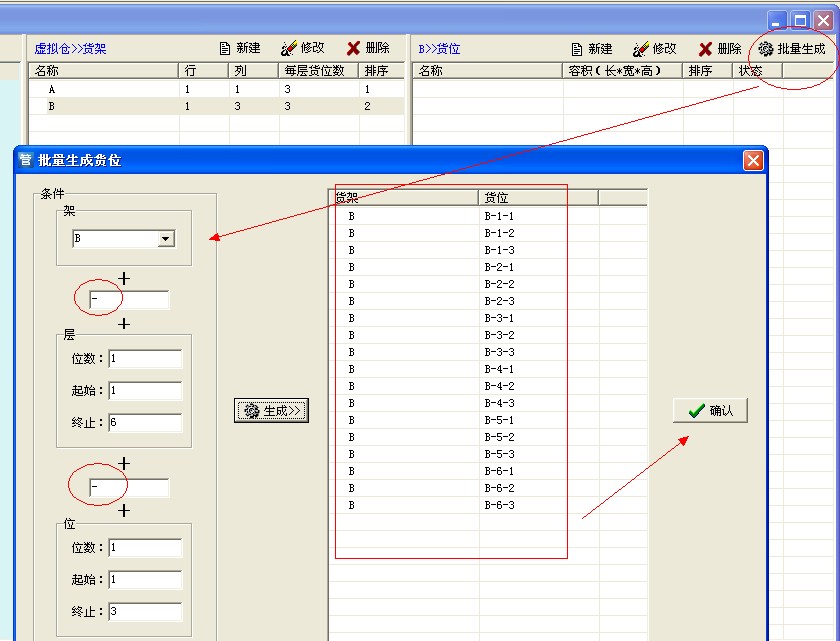Click the 行 column header
Screen dimensions: 840x641
pos(204,71)
